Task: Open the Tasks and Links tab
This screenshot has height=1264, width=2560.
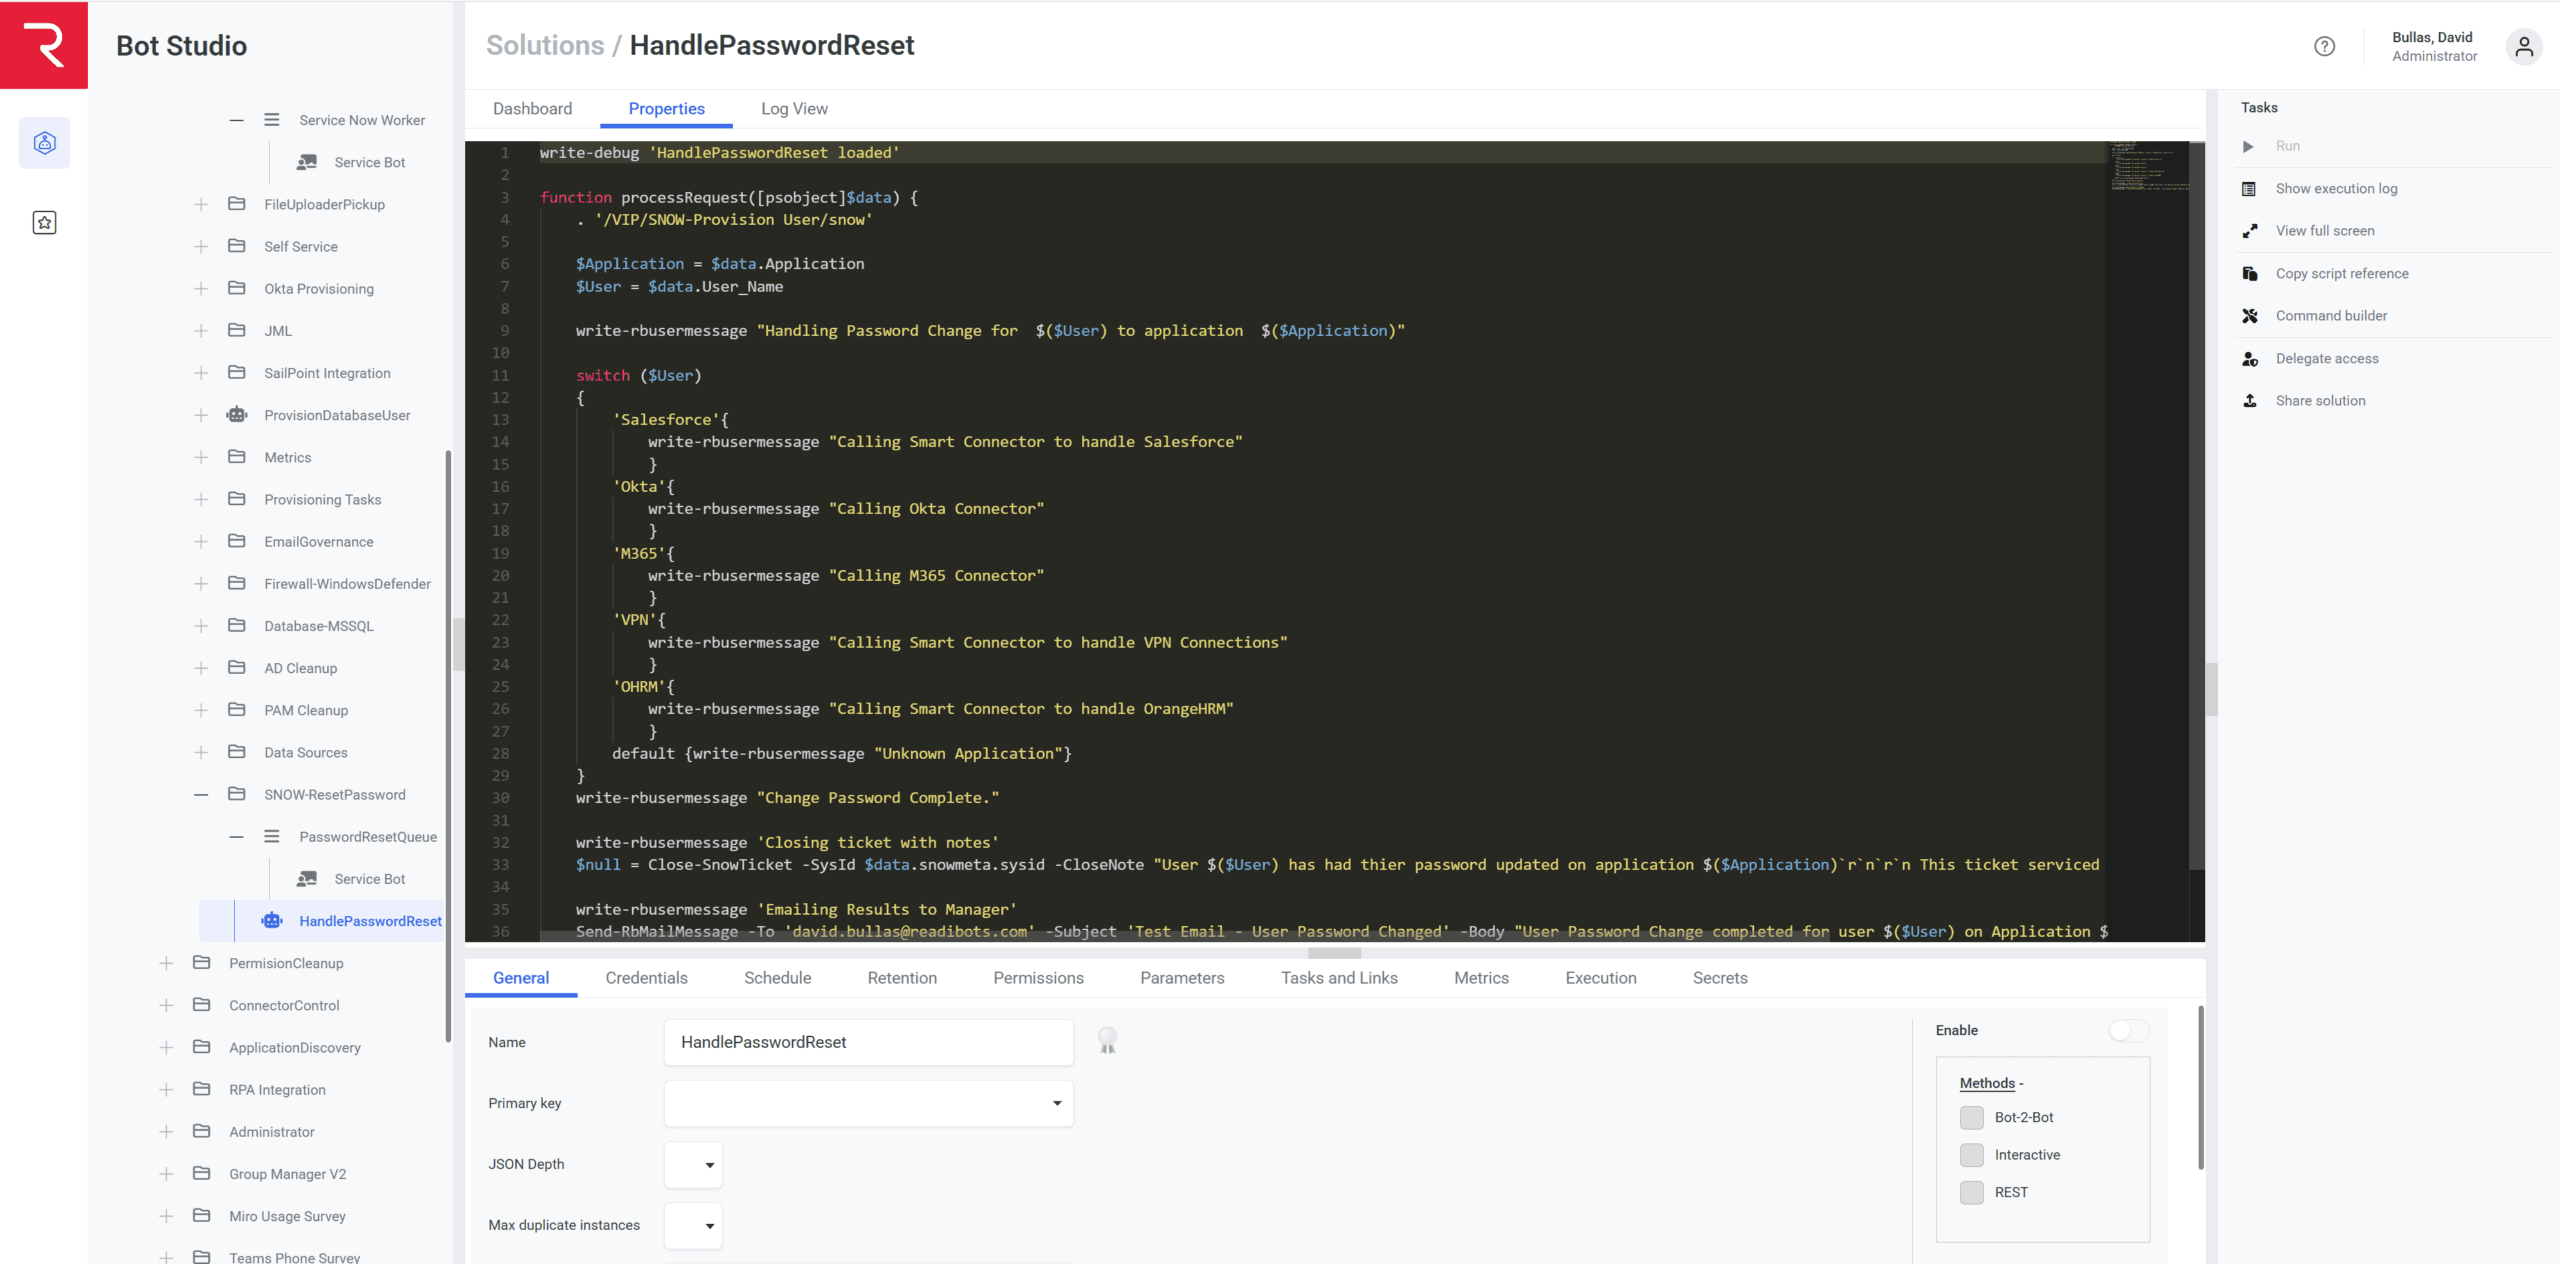Action: pos(1339,977)
